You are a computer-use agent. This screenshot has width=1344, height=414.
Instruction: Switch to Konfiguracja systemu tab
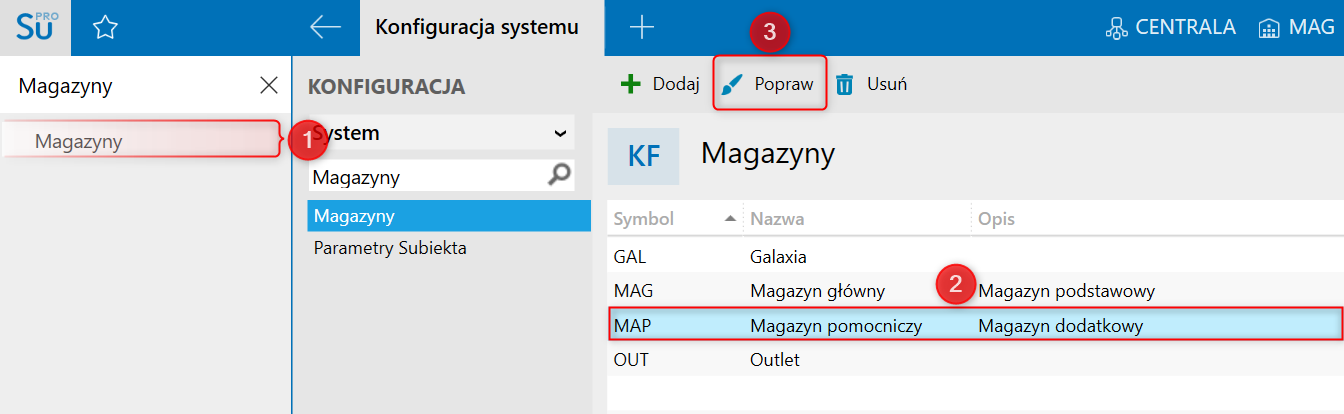click(x=476, y=28)
